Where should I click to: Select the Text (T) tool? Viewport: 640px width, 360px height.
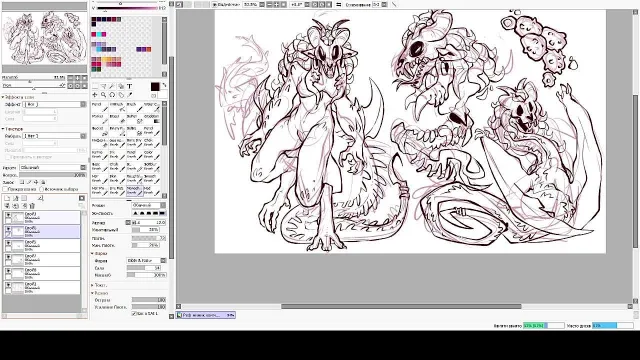point(129,86)
